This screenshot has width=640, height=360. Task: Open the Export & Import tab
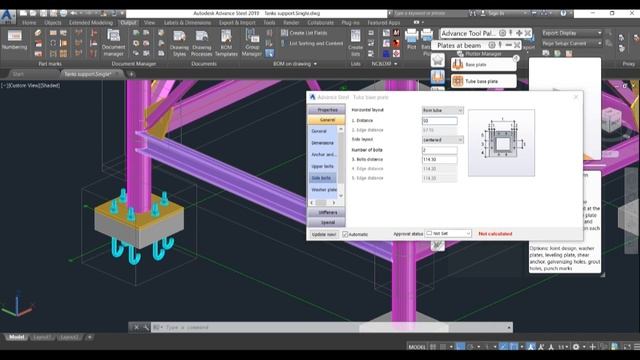pyautogui.click(x=237, y=22)
